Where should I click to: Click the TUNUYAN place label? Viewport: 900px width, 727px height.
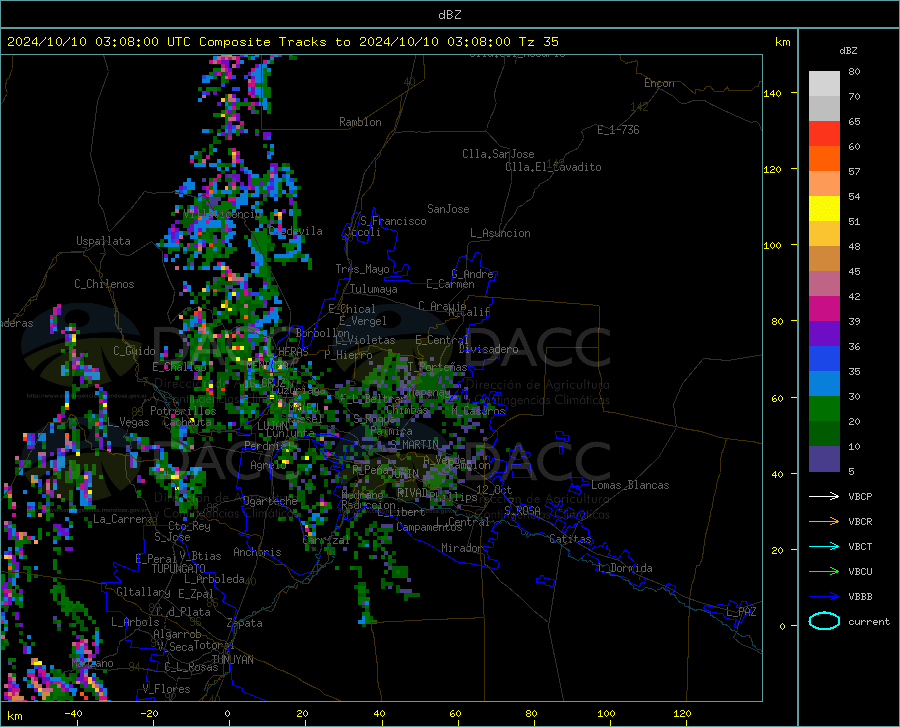click(x=232, y=660)
